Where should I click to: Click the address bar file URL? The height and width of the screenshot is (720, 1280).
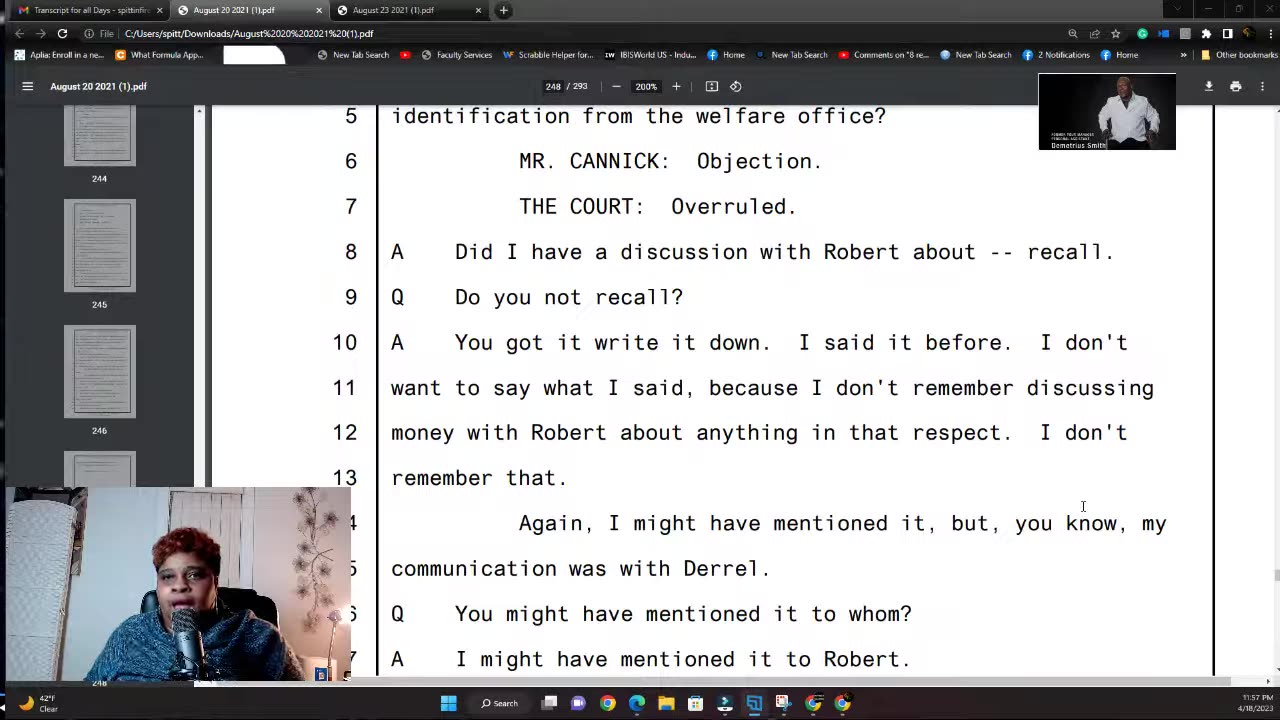[x=249, y=34]
